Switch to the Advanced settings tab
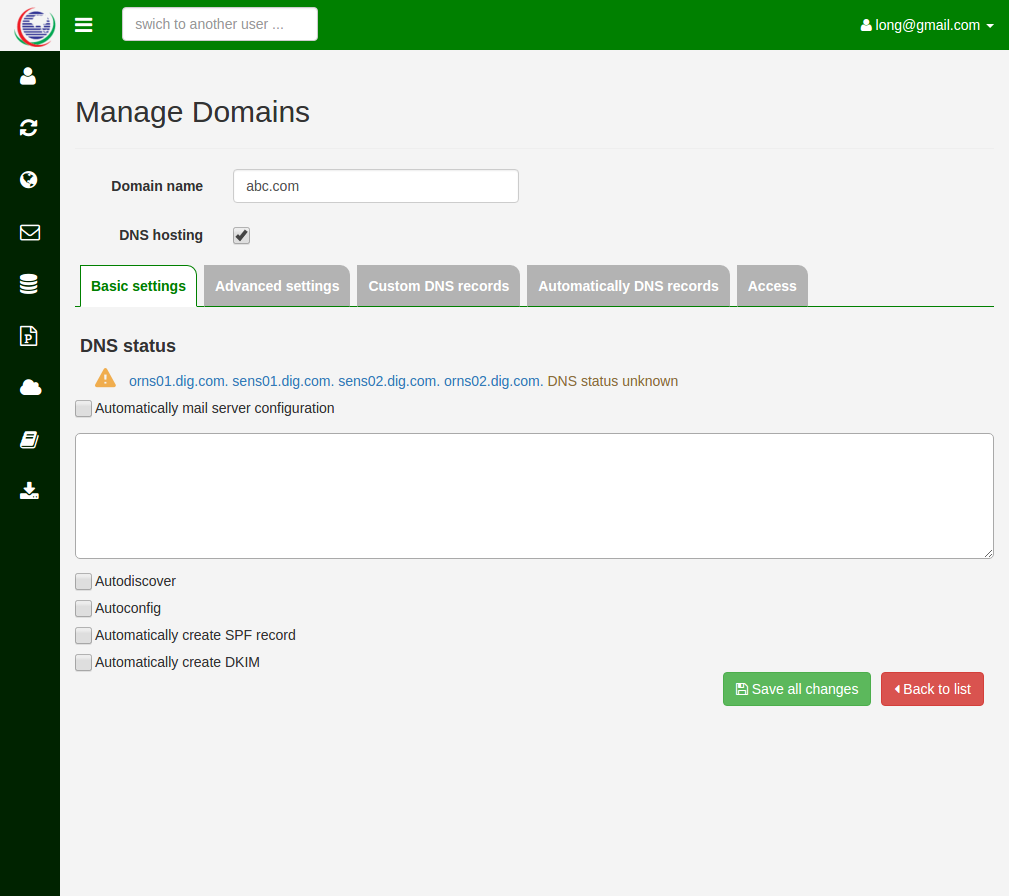 click(x=277, y=286)
